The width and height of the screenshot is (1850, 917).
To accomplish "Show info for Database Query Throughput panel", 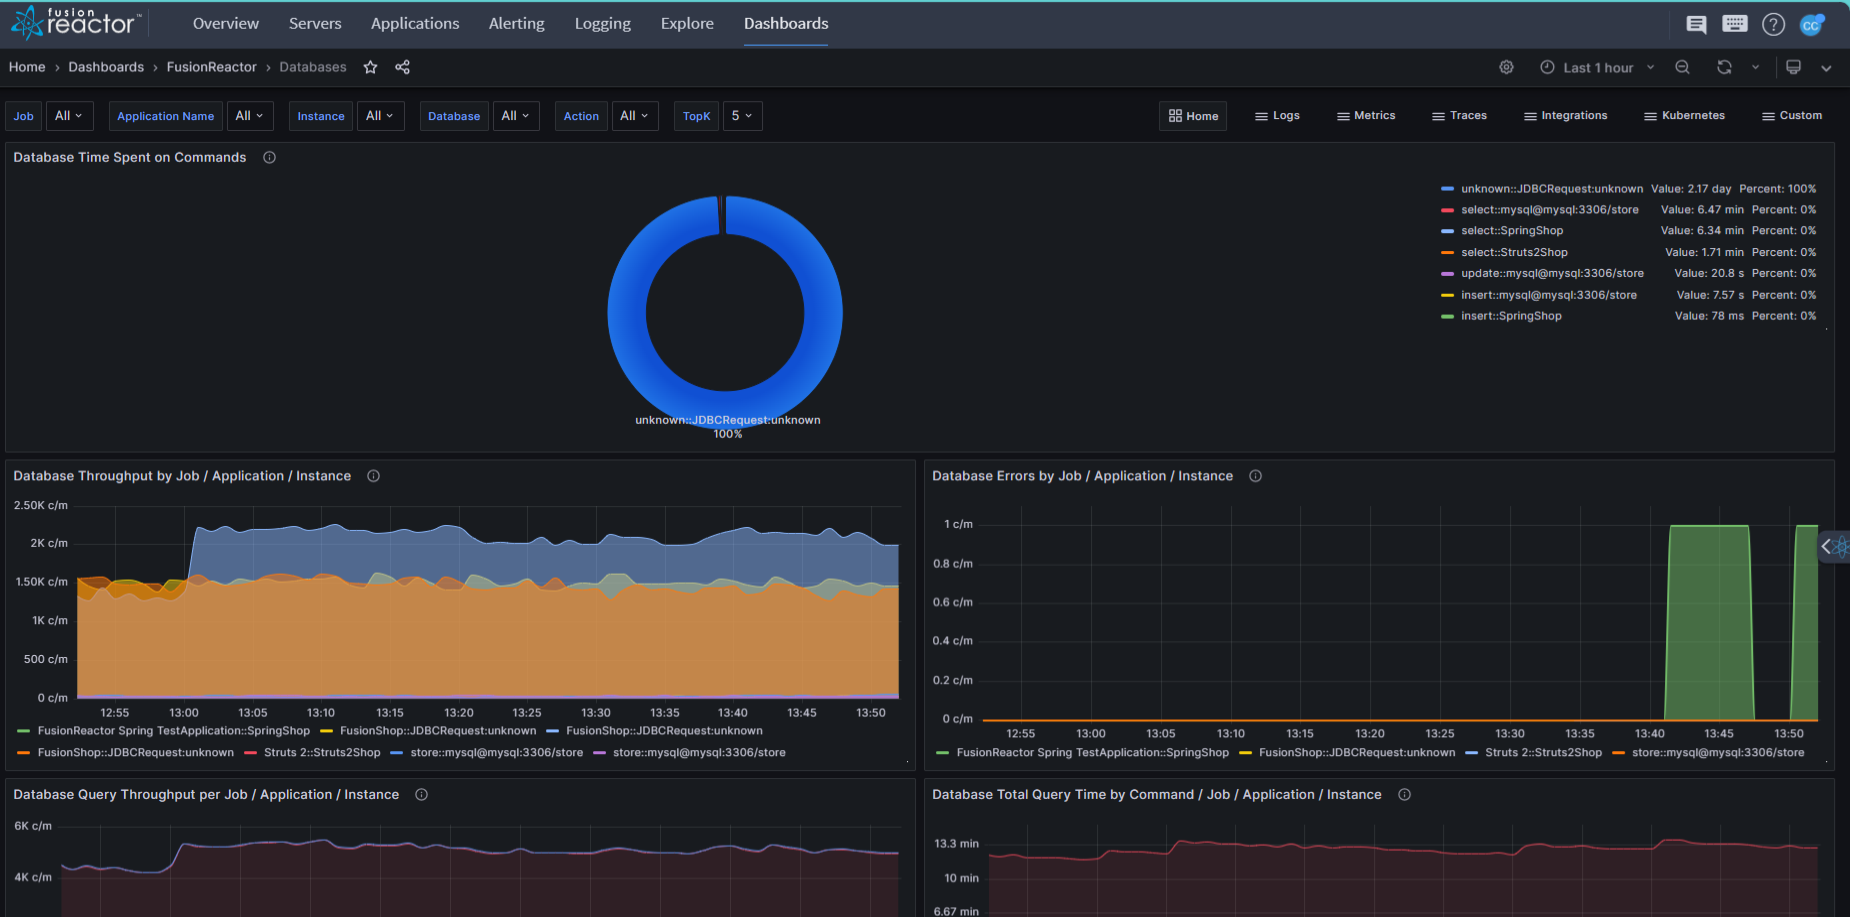I will click(x=421, y=794).
